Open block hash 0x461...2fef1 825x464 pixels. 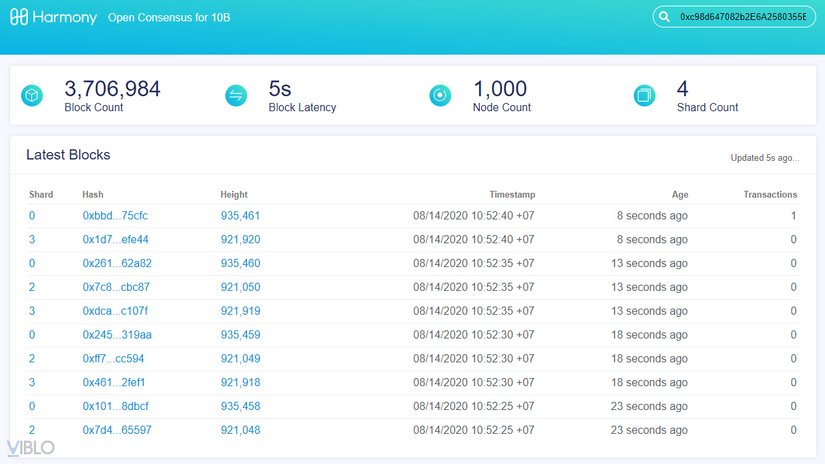114,382
